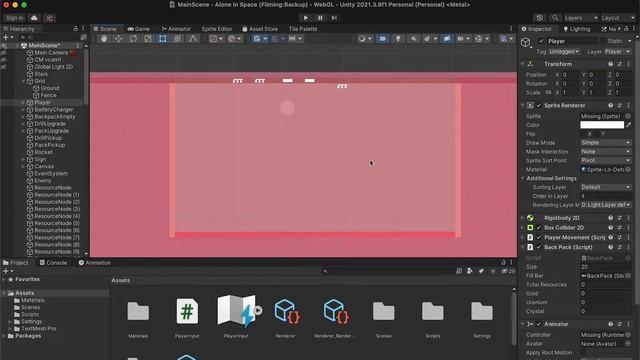Image resolution: width=640 pixels, height=360 pixels.
Task: Expand the Canvas object
Action: (x=23, y=167)
